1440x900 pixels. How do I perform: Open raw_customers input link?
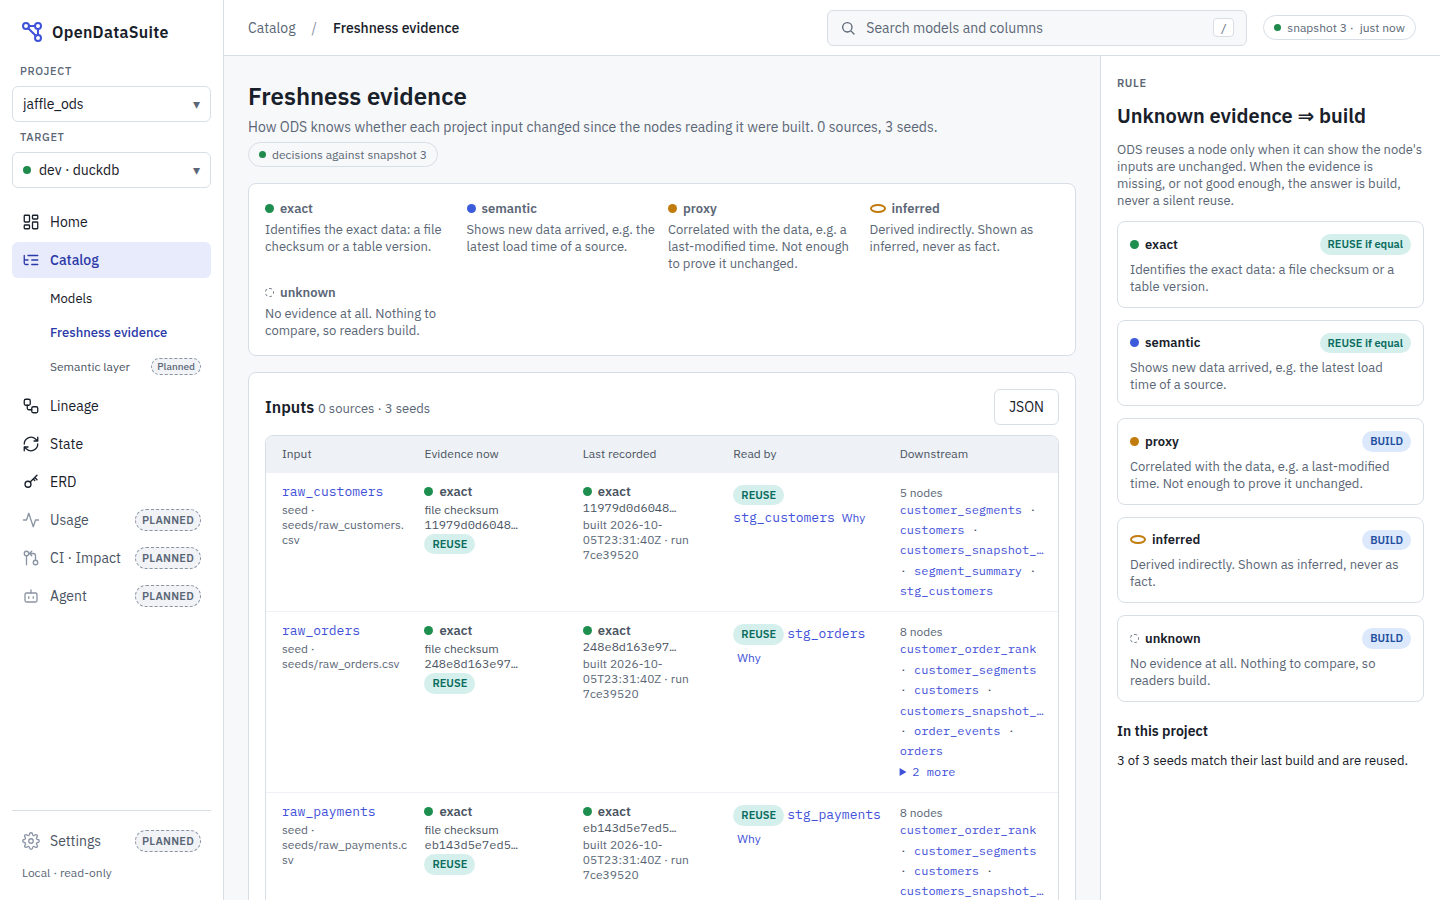tap(332, 492)
